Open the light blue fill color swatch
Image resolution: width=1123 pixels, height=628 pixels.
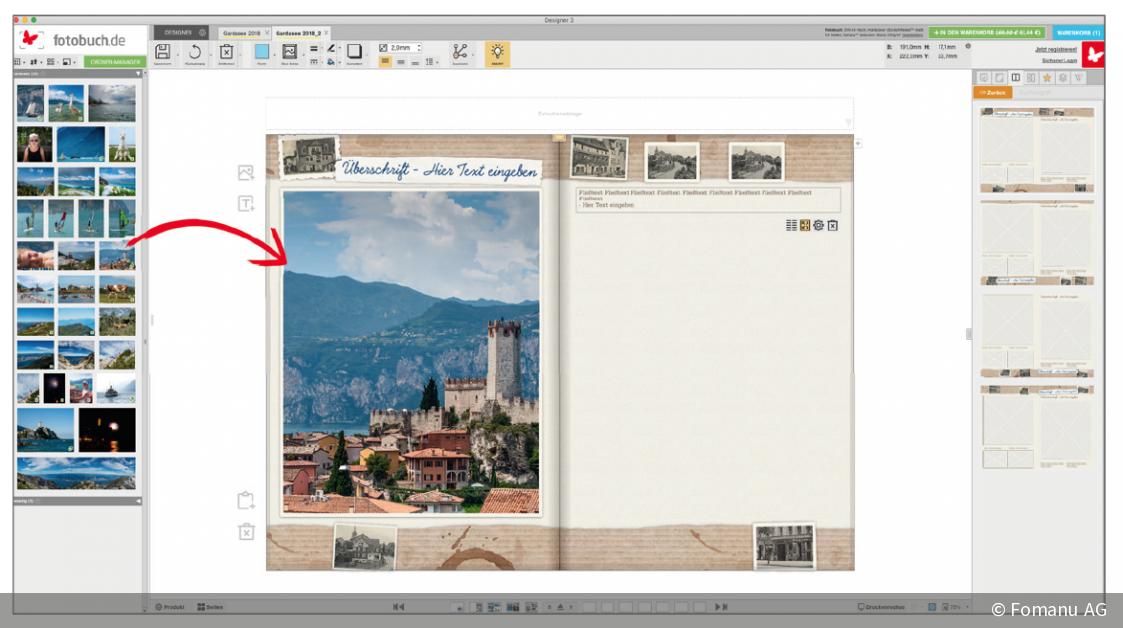point(261,52)
